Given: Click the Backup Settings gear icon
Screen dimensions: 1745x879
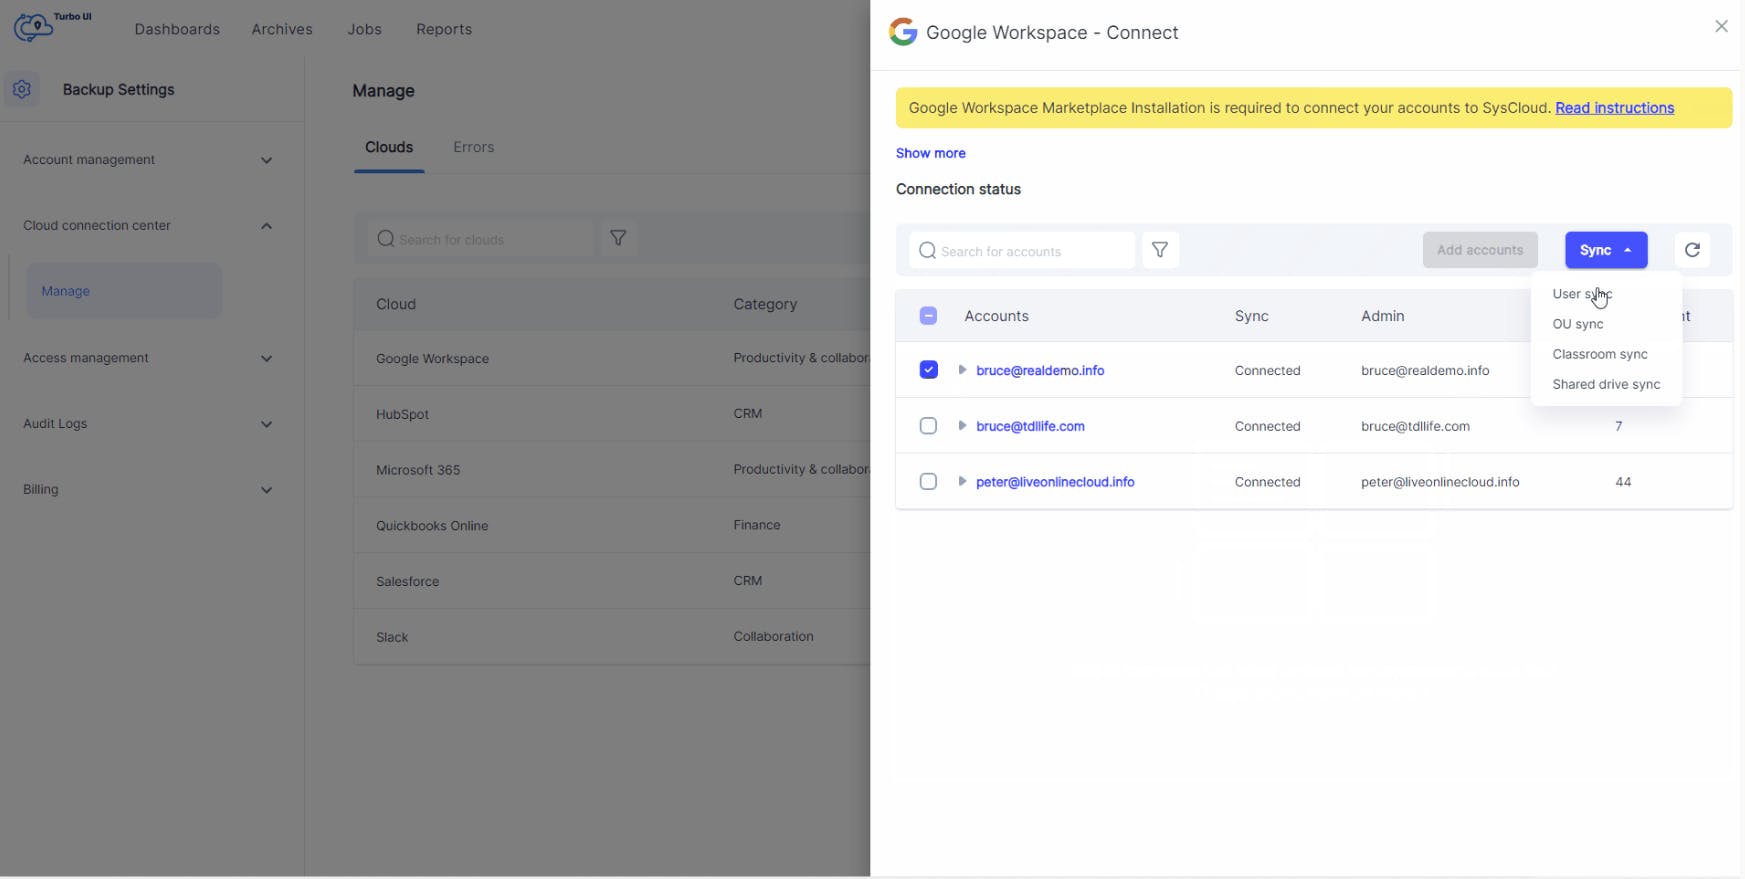Looking at the screenshot, I should pos(22,89).
